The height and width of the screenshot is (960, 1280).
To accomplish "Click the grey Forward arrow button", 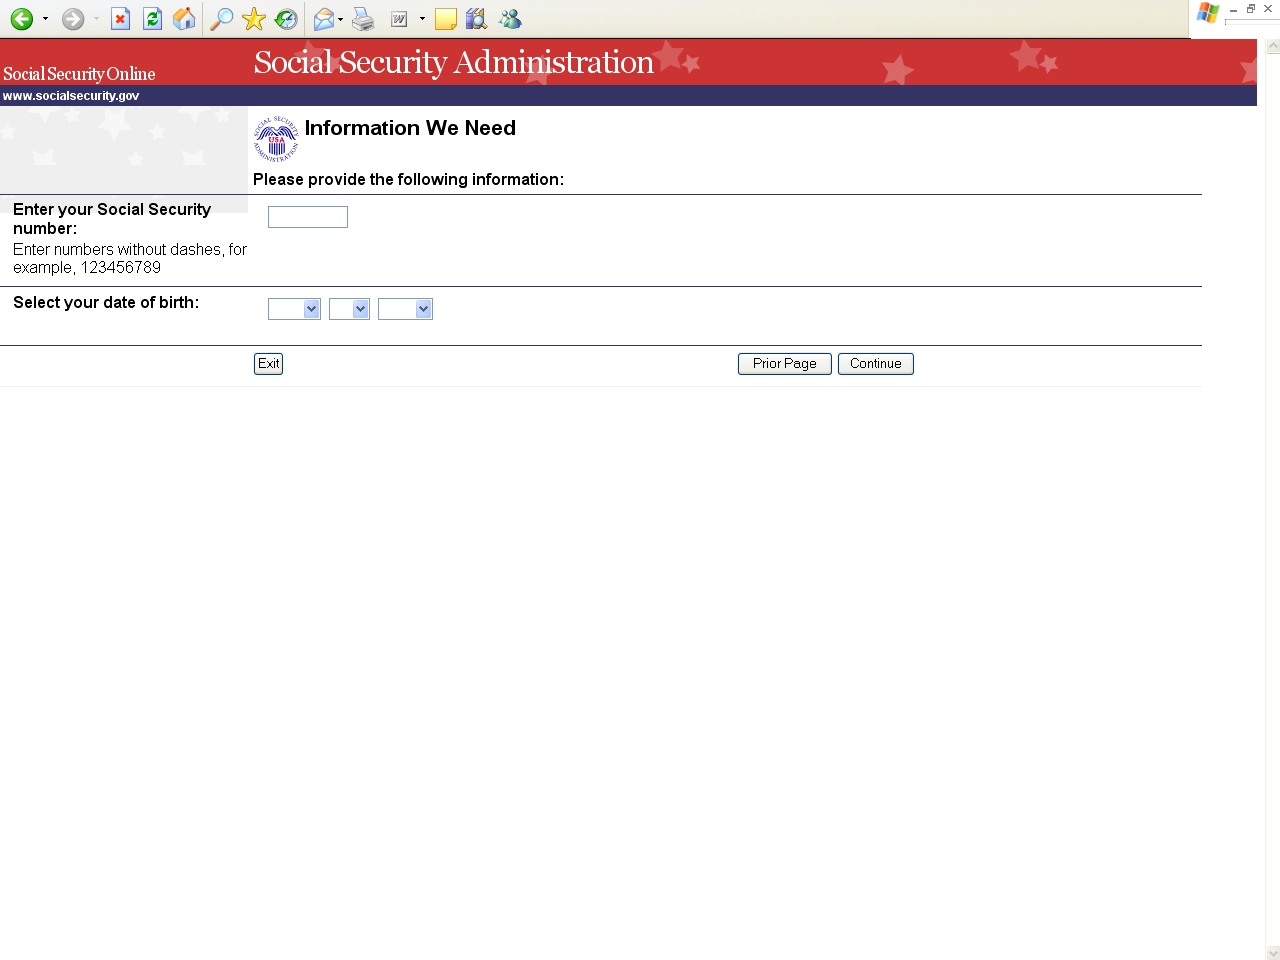I will 73,19.
